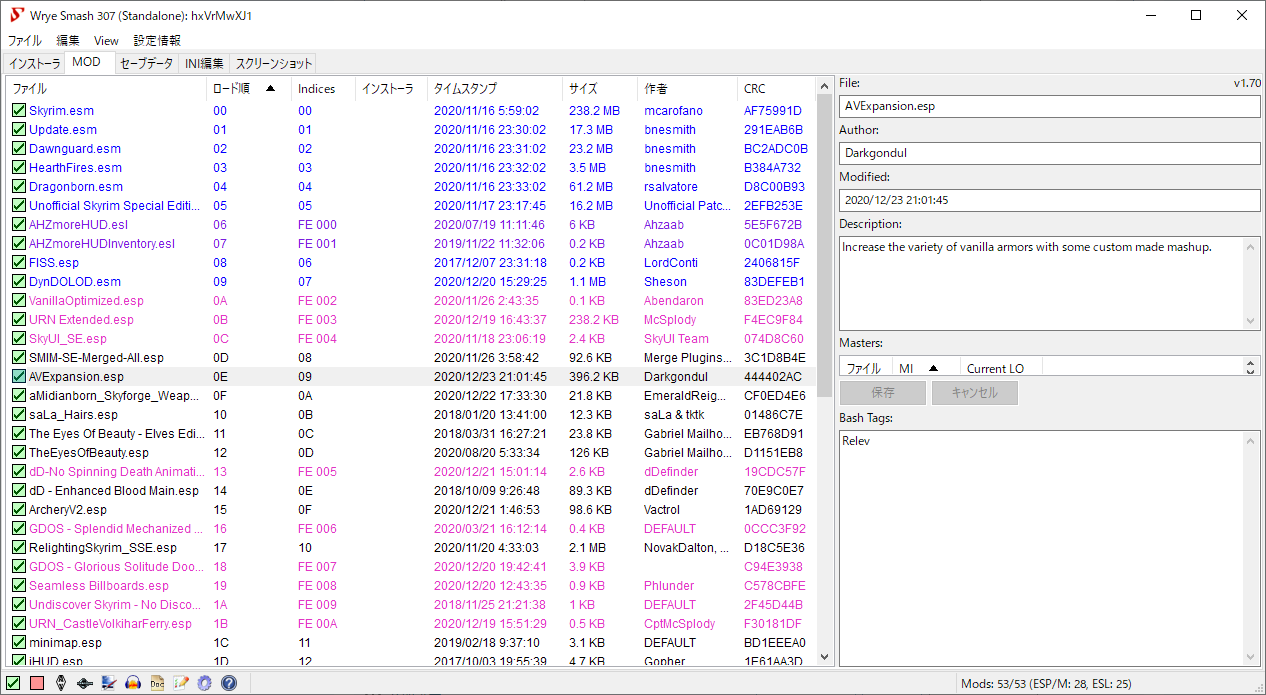Click the Bash Tags scroll down arrow
The image size is (1266, 695).
(1252, 657)
